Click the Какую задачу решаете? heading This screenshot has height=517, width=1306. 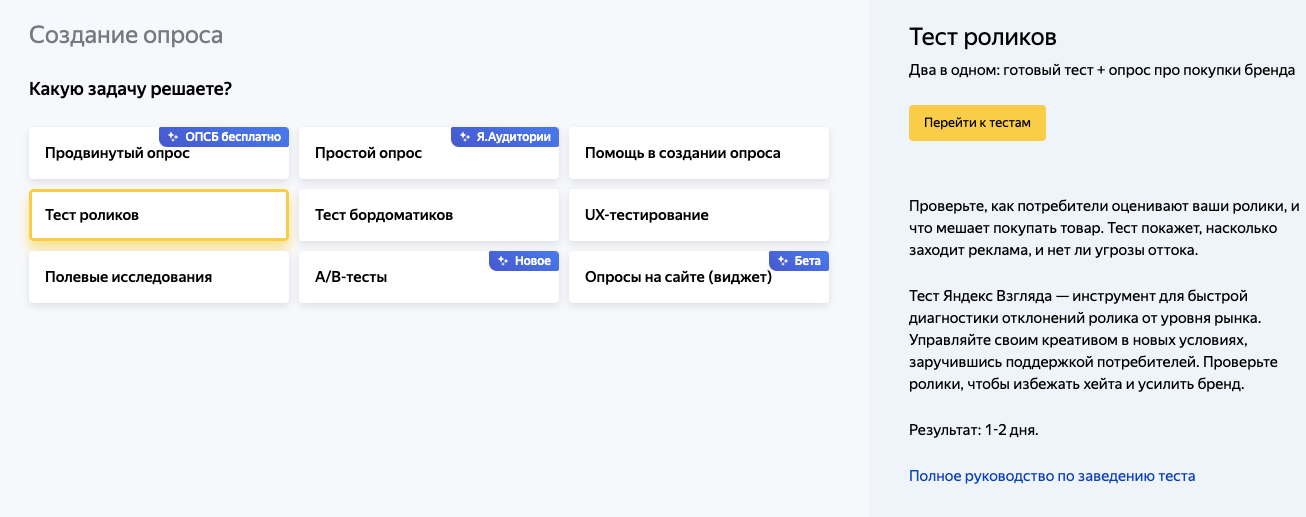pyautogui.click(x=131, y=89)
